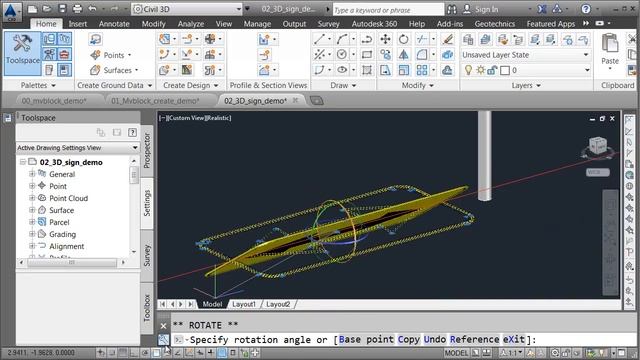Toggle layer 0 freeze sun icon
Viewport: 640px width, 360px height.
click(x=480, y=70)
